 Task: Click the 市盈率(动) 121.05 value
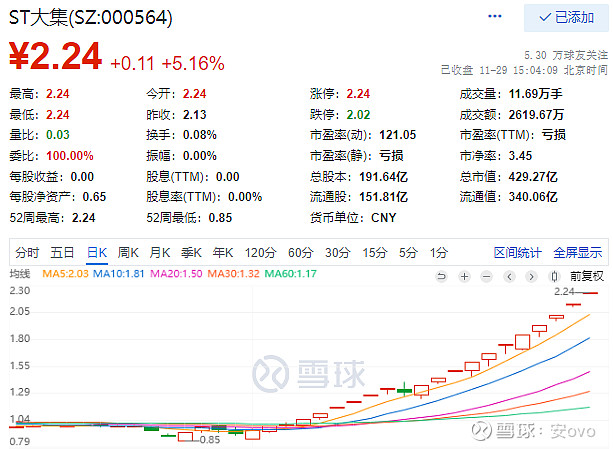click(x=398, y=135)
